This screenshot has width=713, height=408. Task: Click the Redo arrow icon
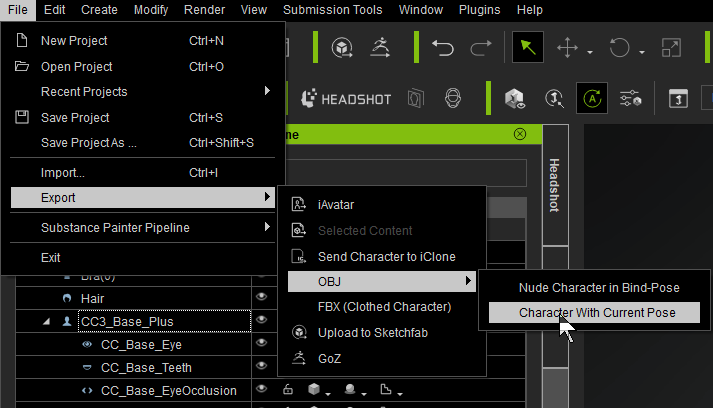[x=481, y=47]
